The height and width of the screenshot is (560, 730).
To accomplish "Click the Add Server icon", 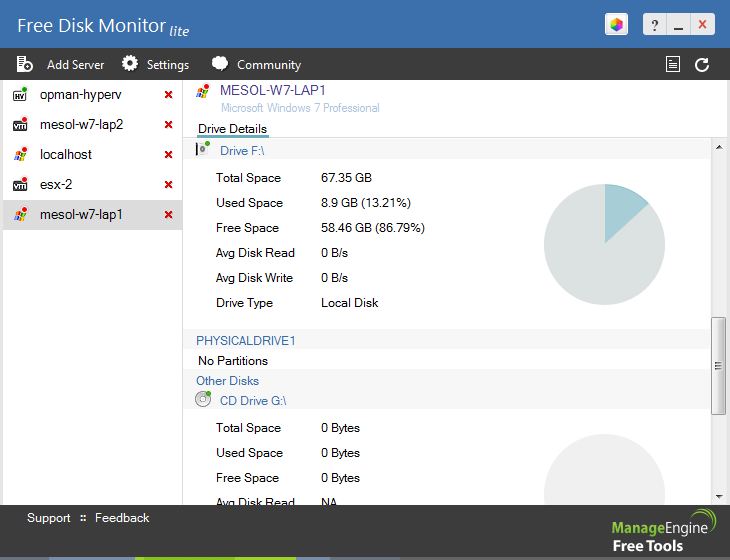I will tap(24, 64).
